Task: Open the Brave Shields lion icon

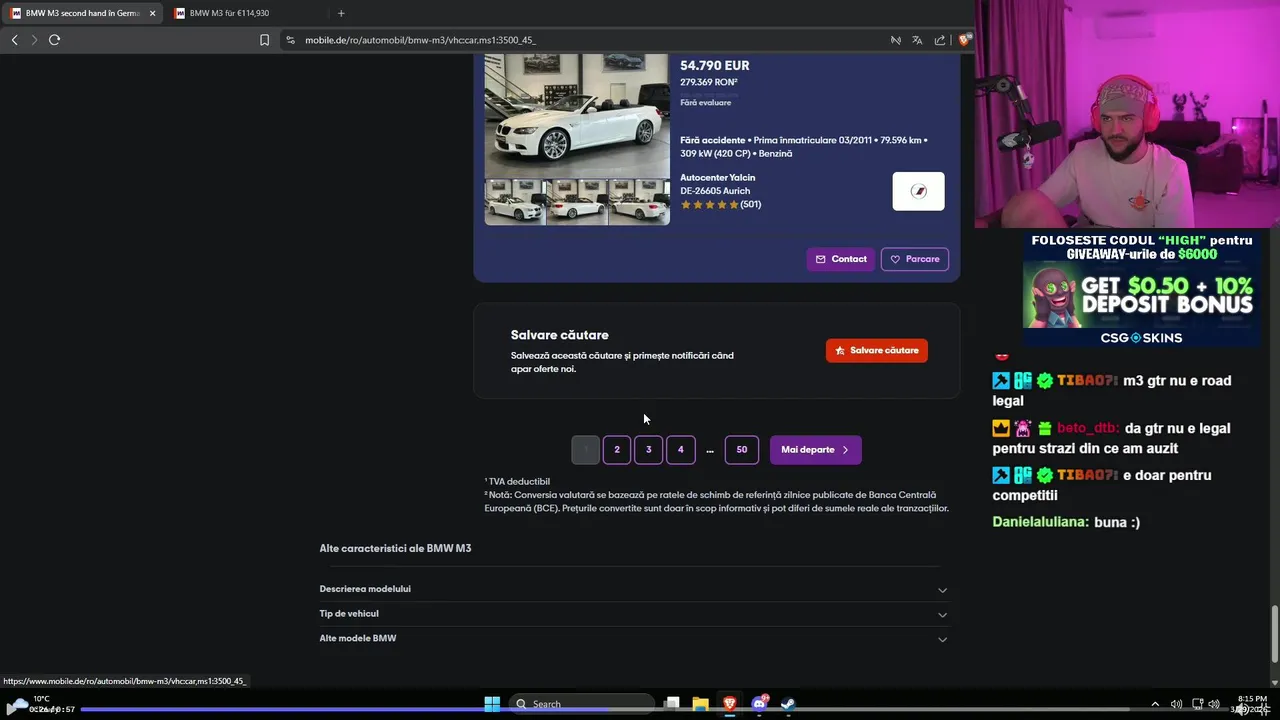Action: (x=964, y=40)
